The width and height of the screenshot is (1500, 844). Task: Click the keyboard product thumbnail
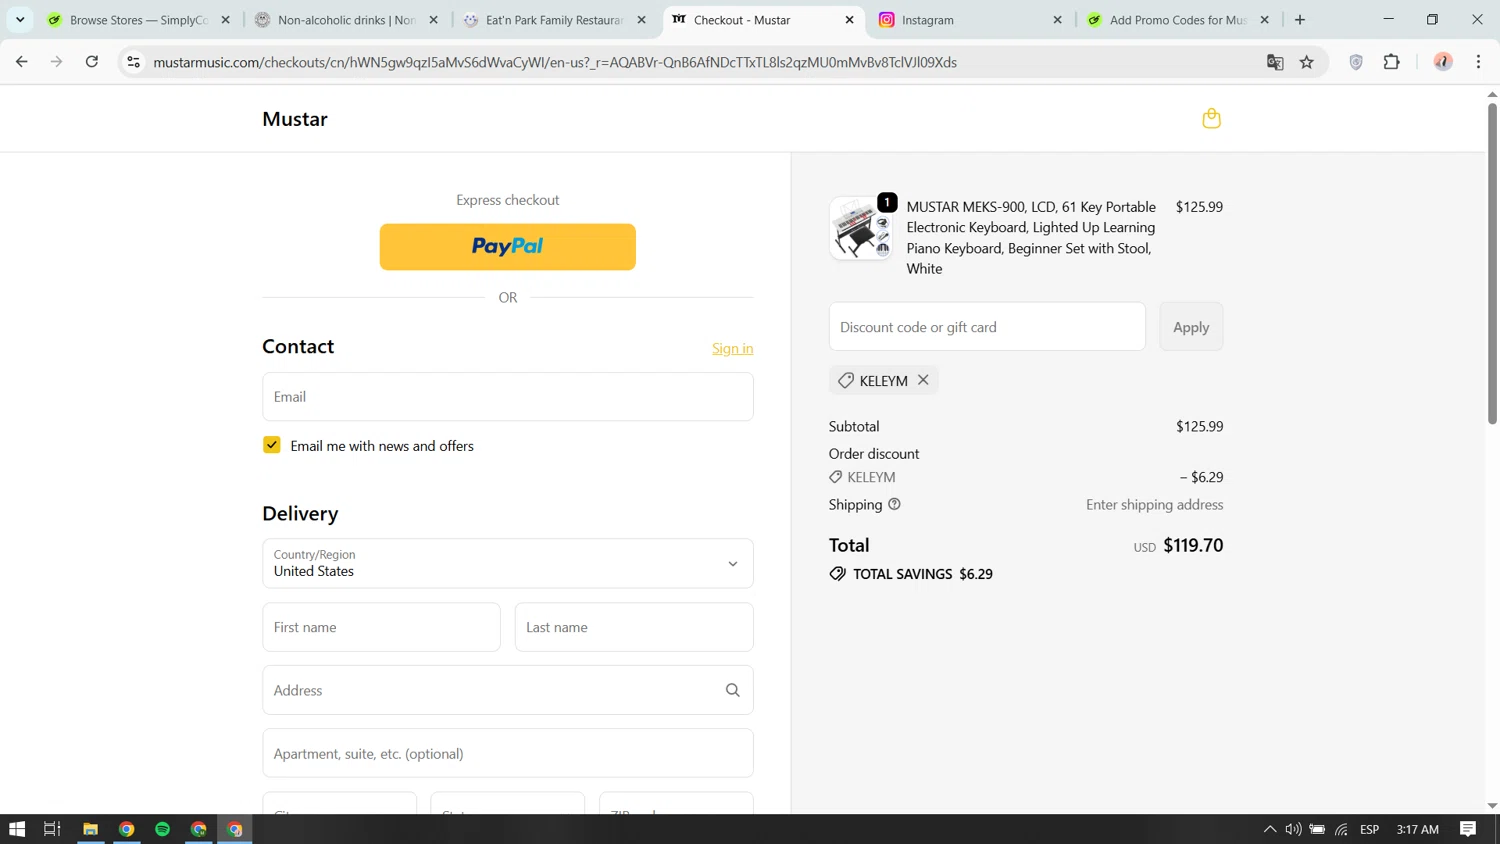tap(860, 228)
